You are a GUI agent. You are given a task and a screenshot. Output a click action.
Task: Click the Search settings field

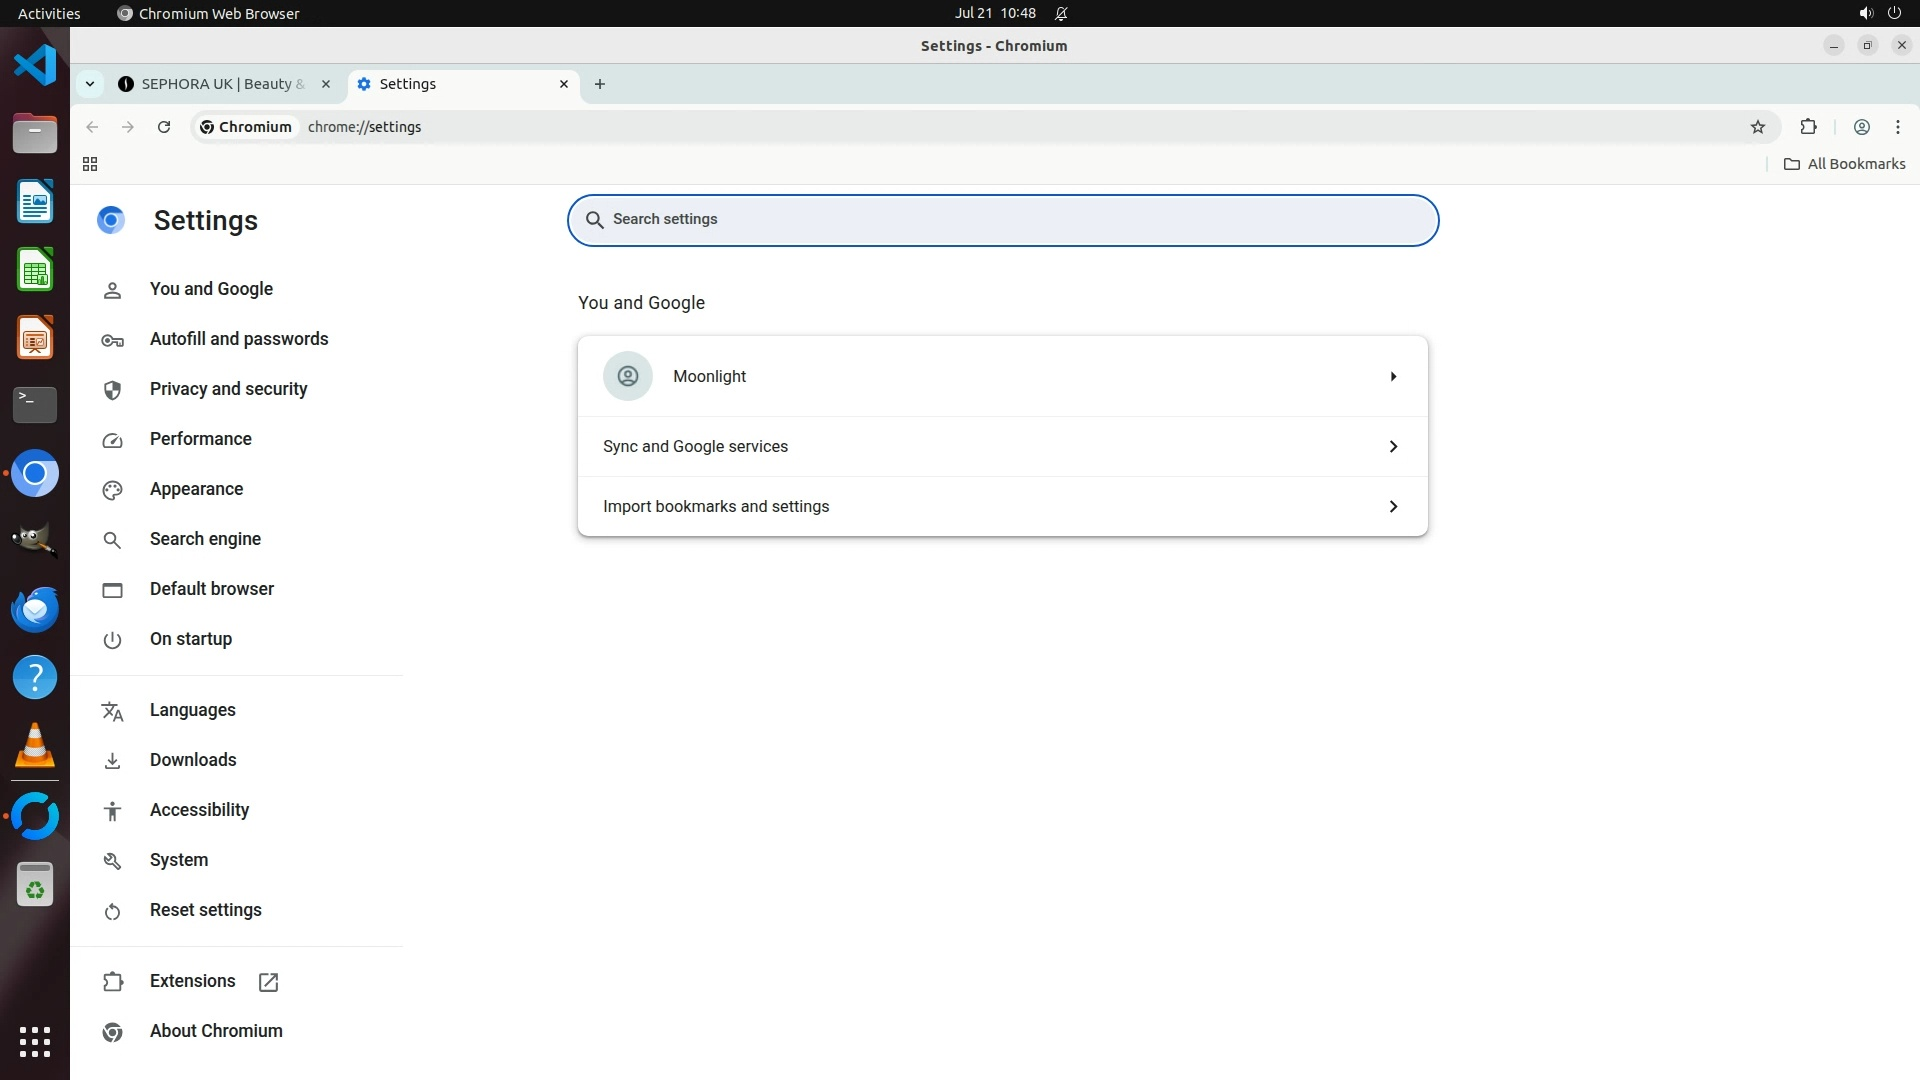1002,220
